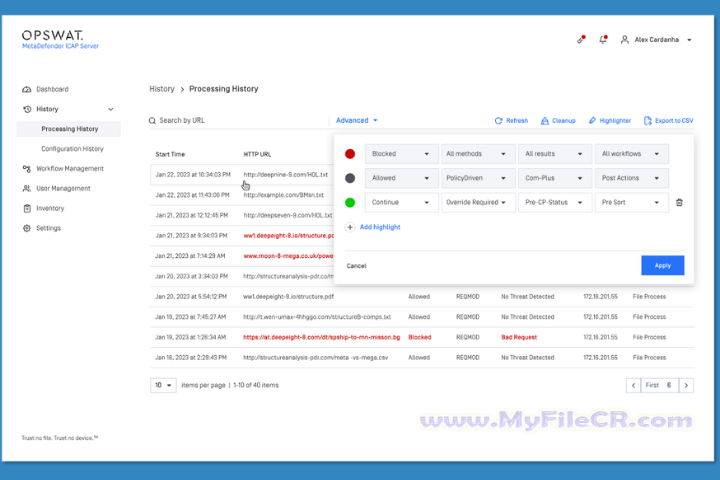Click the link status icon near bell
The width and height of the screenshot is (720, 480).
pos(581,40)
